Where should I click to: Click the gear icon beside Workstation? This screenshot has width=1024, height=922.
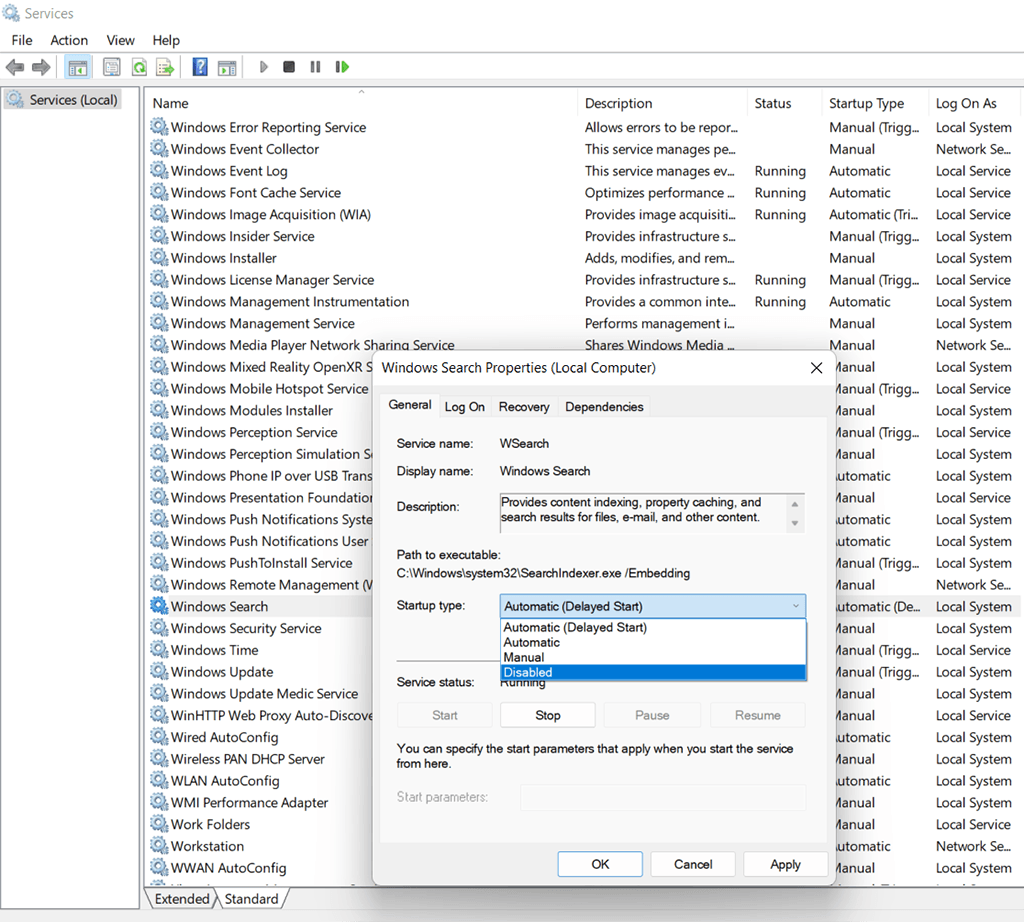coord(159,845)
